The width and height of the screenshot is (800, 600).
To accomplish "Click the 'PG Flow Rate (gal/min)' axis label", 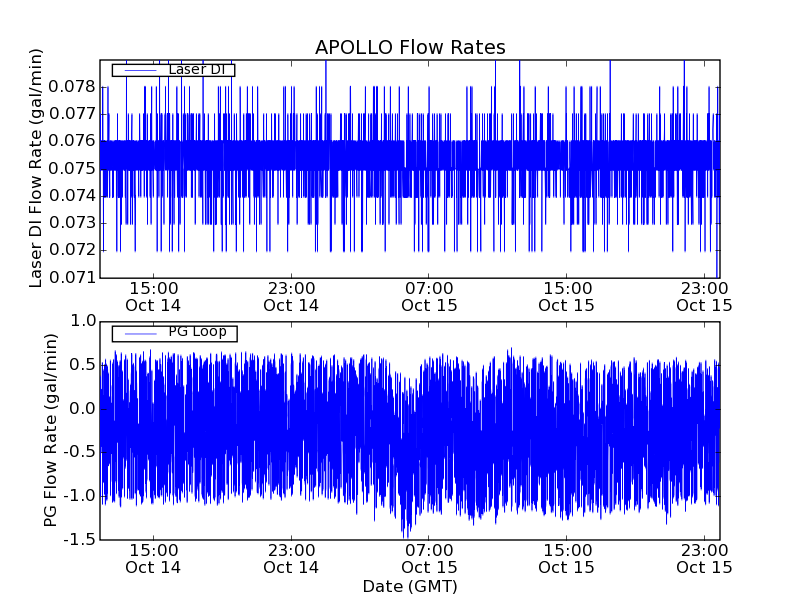I will coord(50,431).
